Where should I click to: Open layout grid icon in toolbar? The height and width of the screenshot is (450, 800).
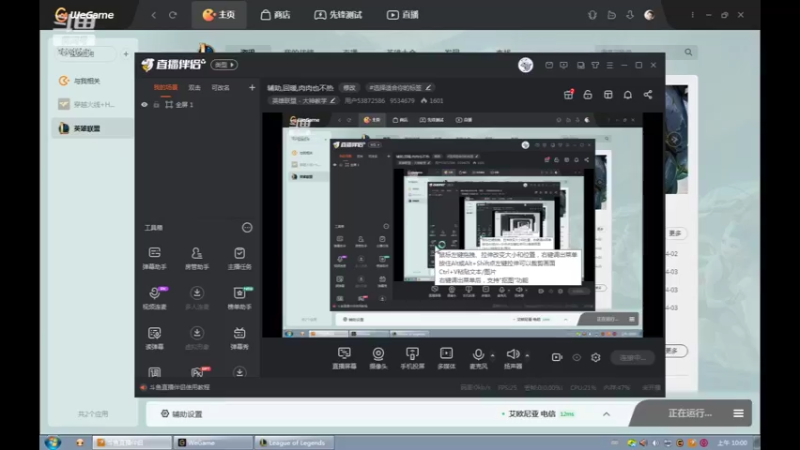point(608,95)
